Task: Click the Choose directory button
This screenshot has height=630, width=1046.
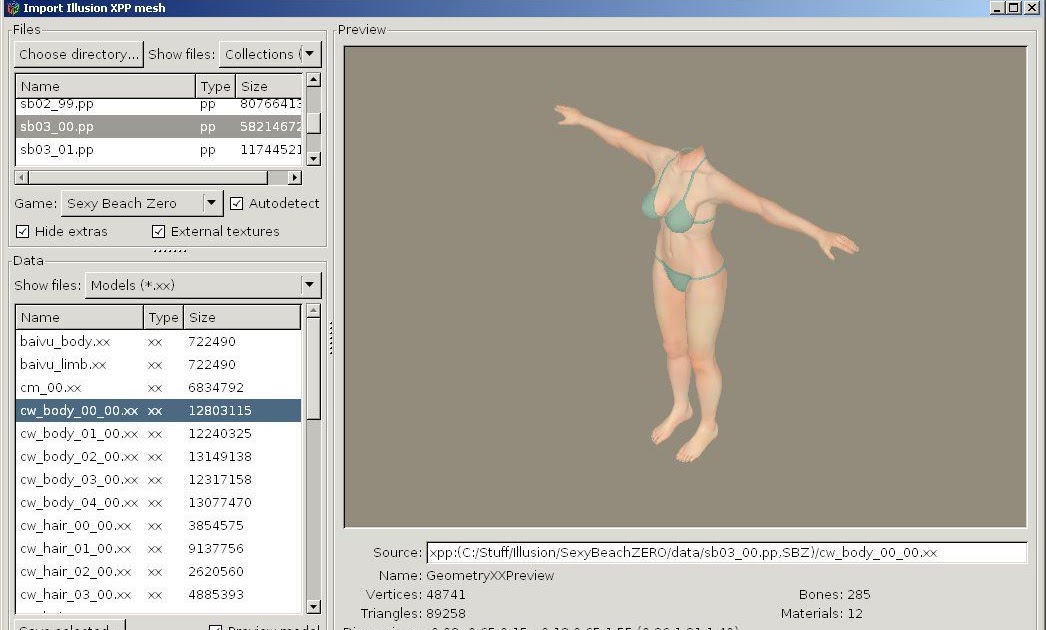Action: (79, 54)
